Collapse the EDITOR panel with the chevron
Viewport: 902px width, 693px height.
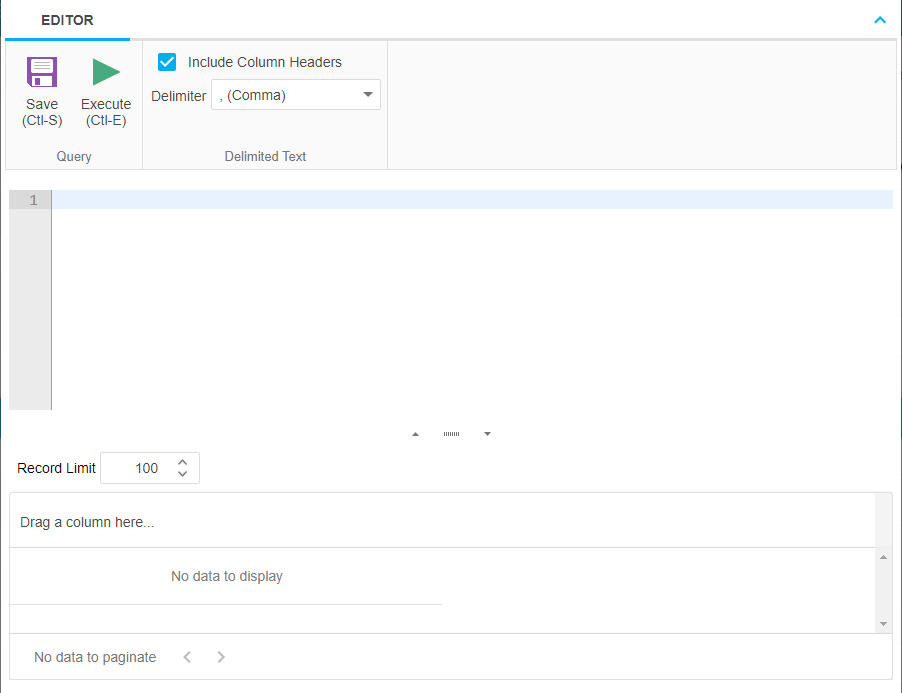pos(879,19)
